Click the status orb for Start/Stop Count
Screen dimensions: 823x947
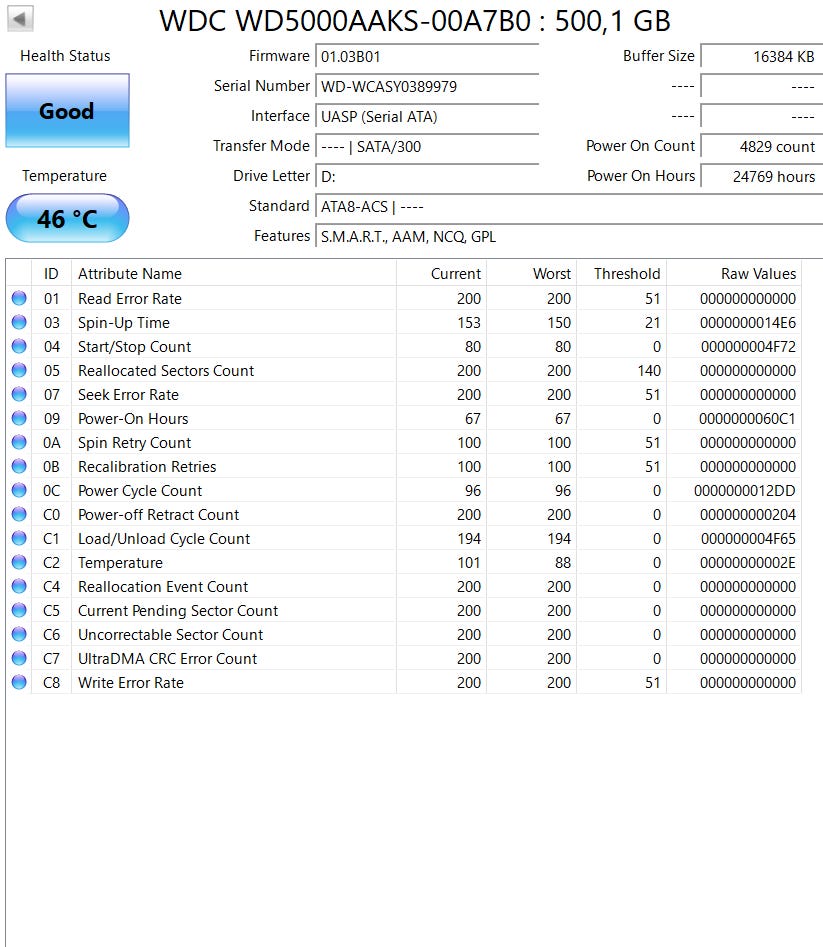[19, 346]
